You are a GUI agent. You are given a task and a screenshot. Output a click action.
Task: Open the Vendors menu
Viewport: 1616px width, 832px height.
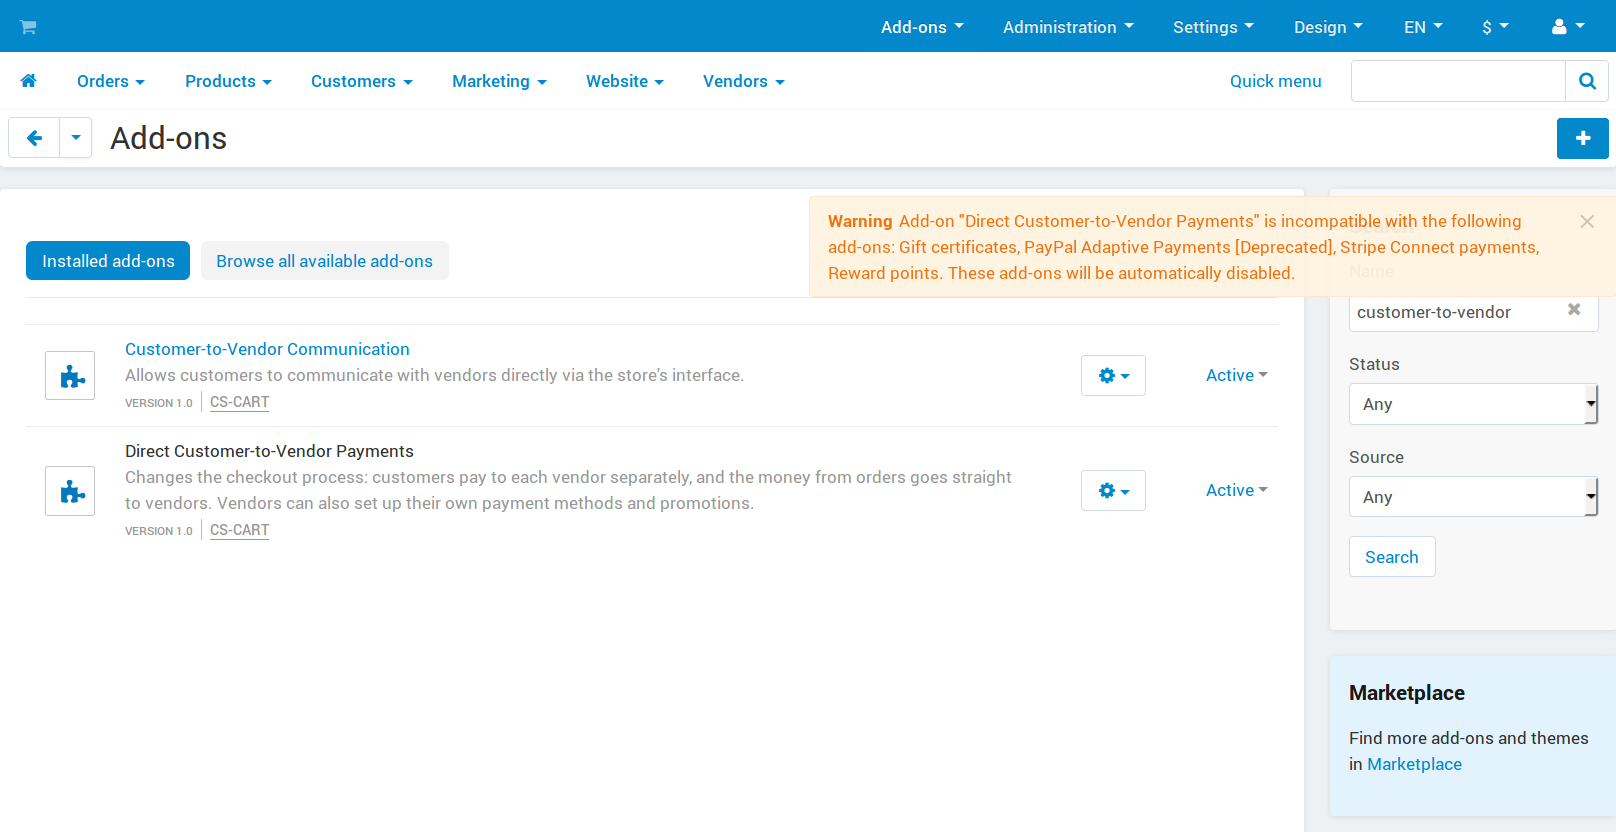pyautogui.click(x=744, y=81)
